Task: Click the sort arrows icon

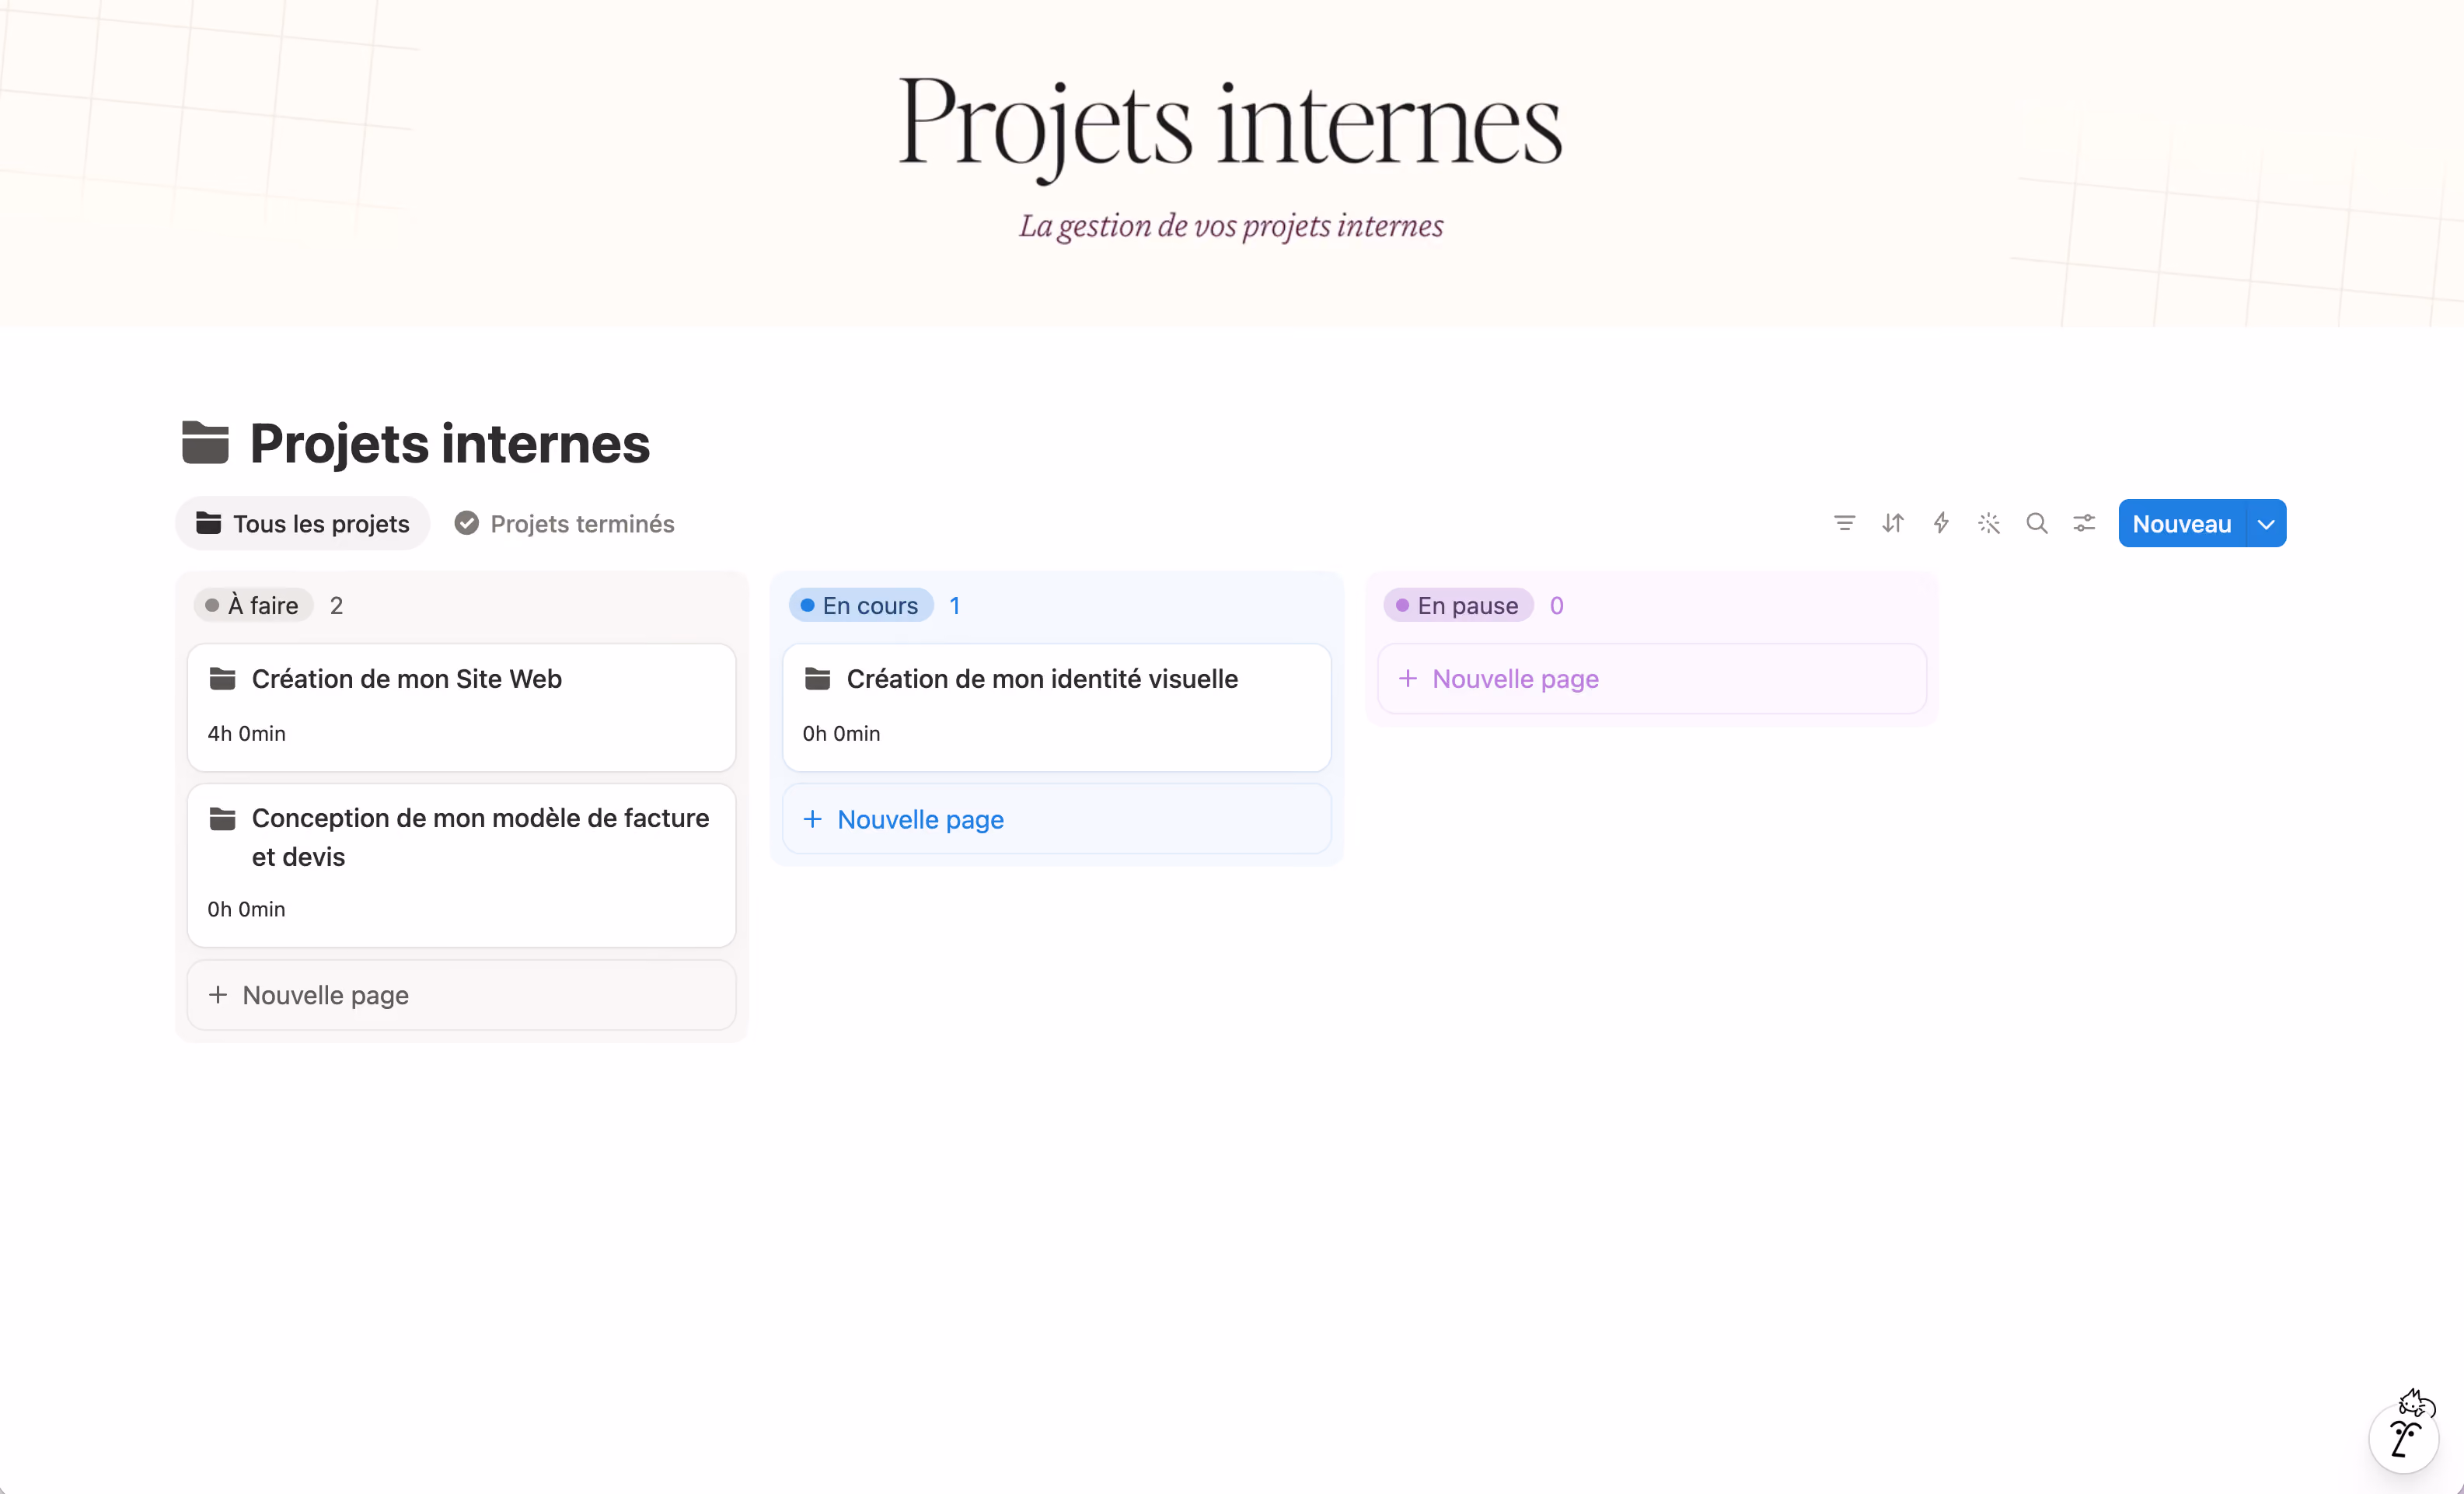Action: pos(1892,523)
